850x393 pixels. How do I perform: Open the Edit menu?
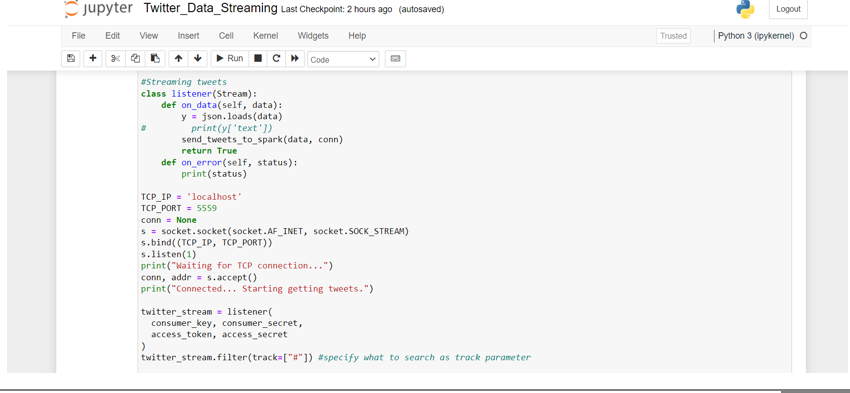113,36
